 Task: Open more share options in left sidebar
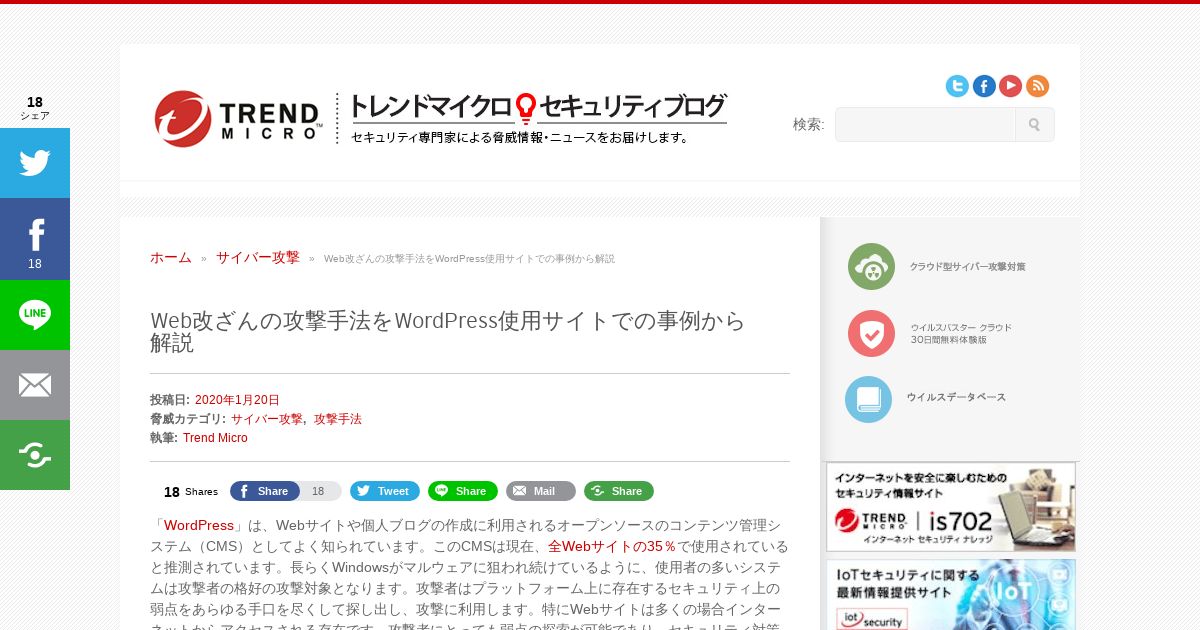[35, 455]
